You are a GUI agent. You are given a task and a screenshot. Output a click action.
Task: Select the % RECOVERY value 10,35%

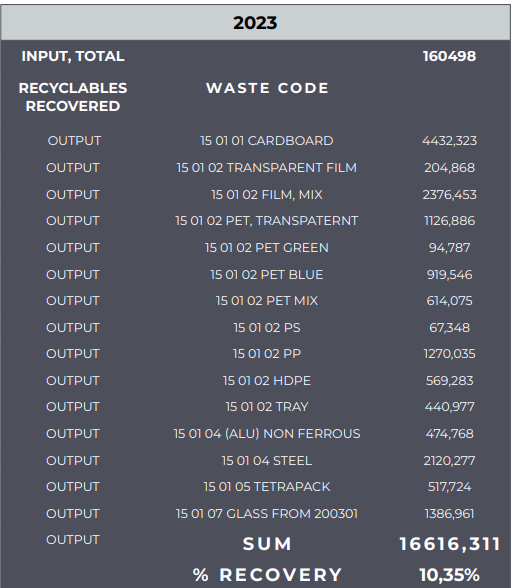coord(450,575)
